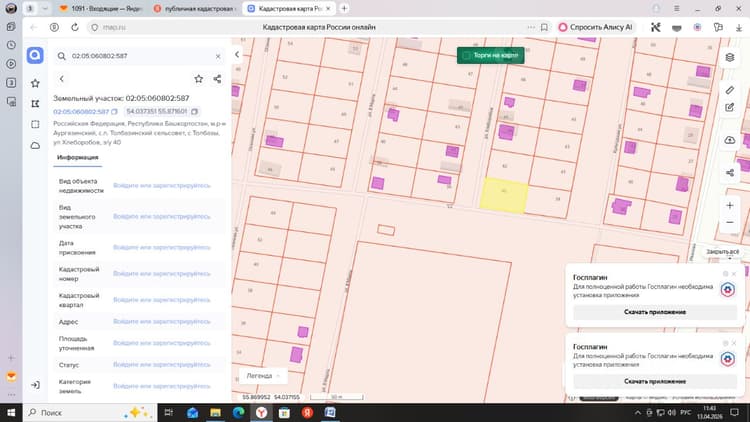
Task: Select the ruler measurement tool
Action: [x=729, y=90]
